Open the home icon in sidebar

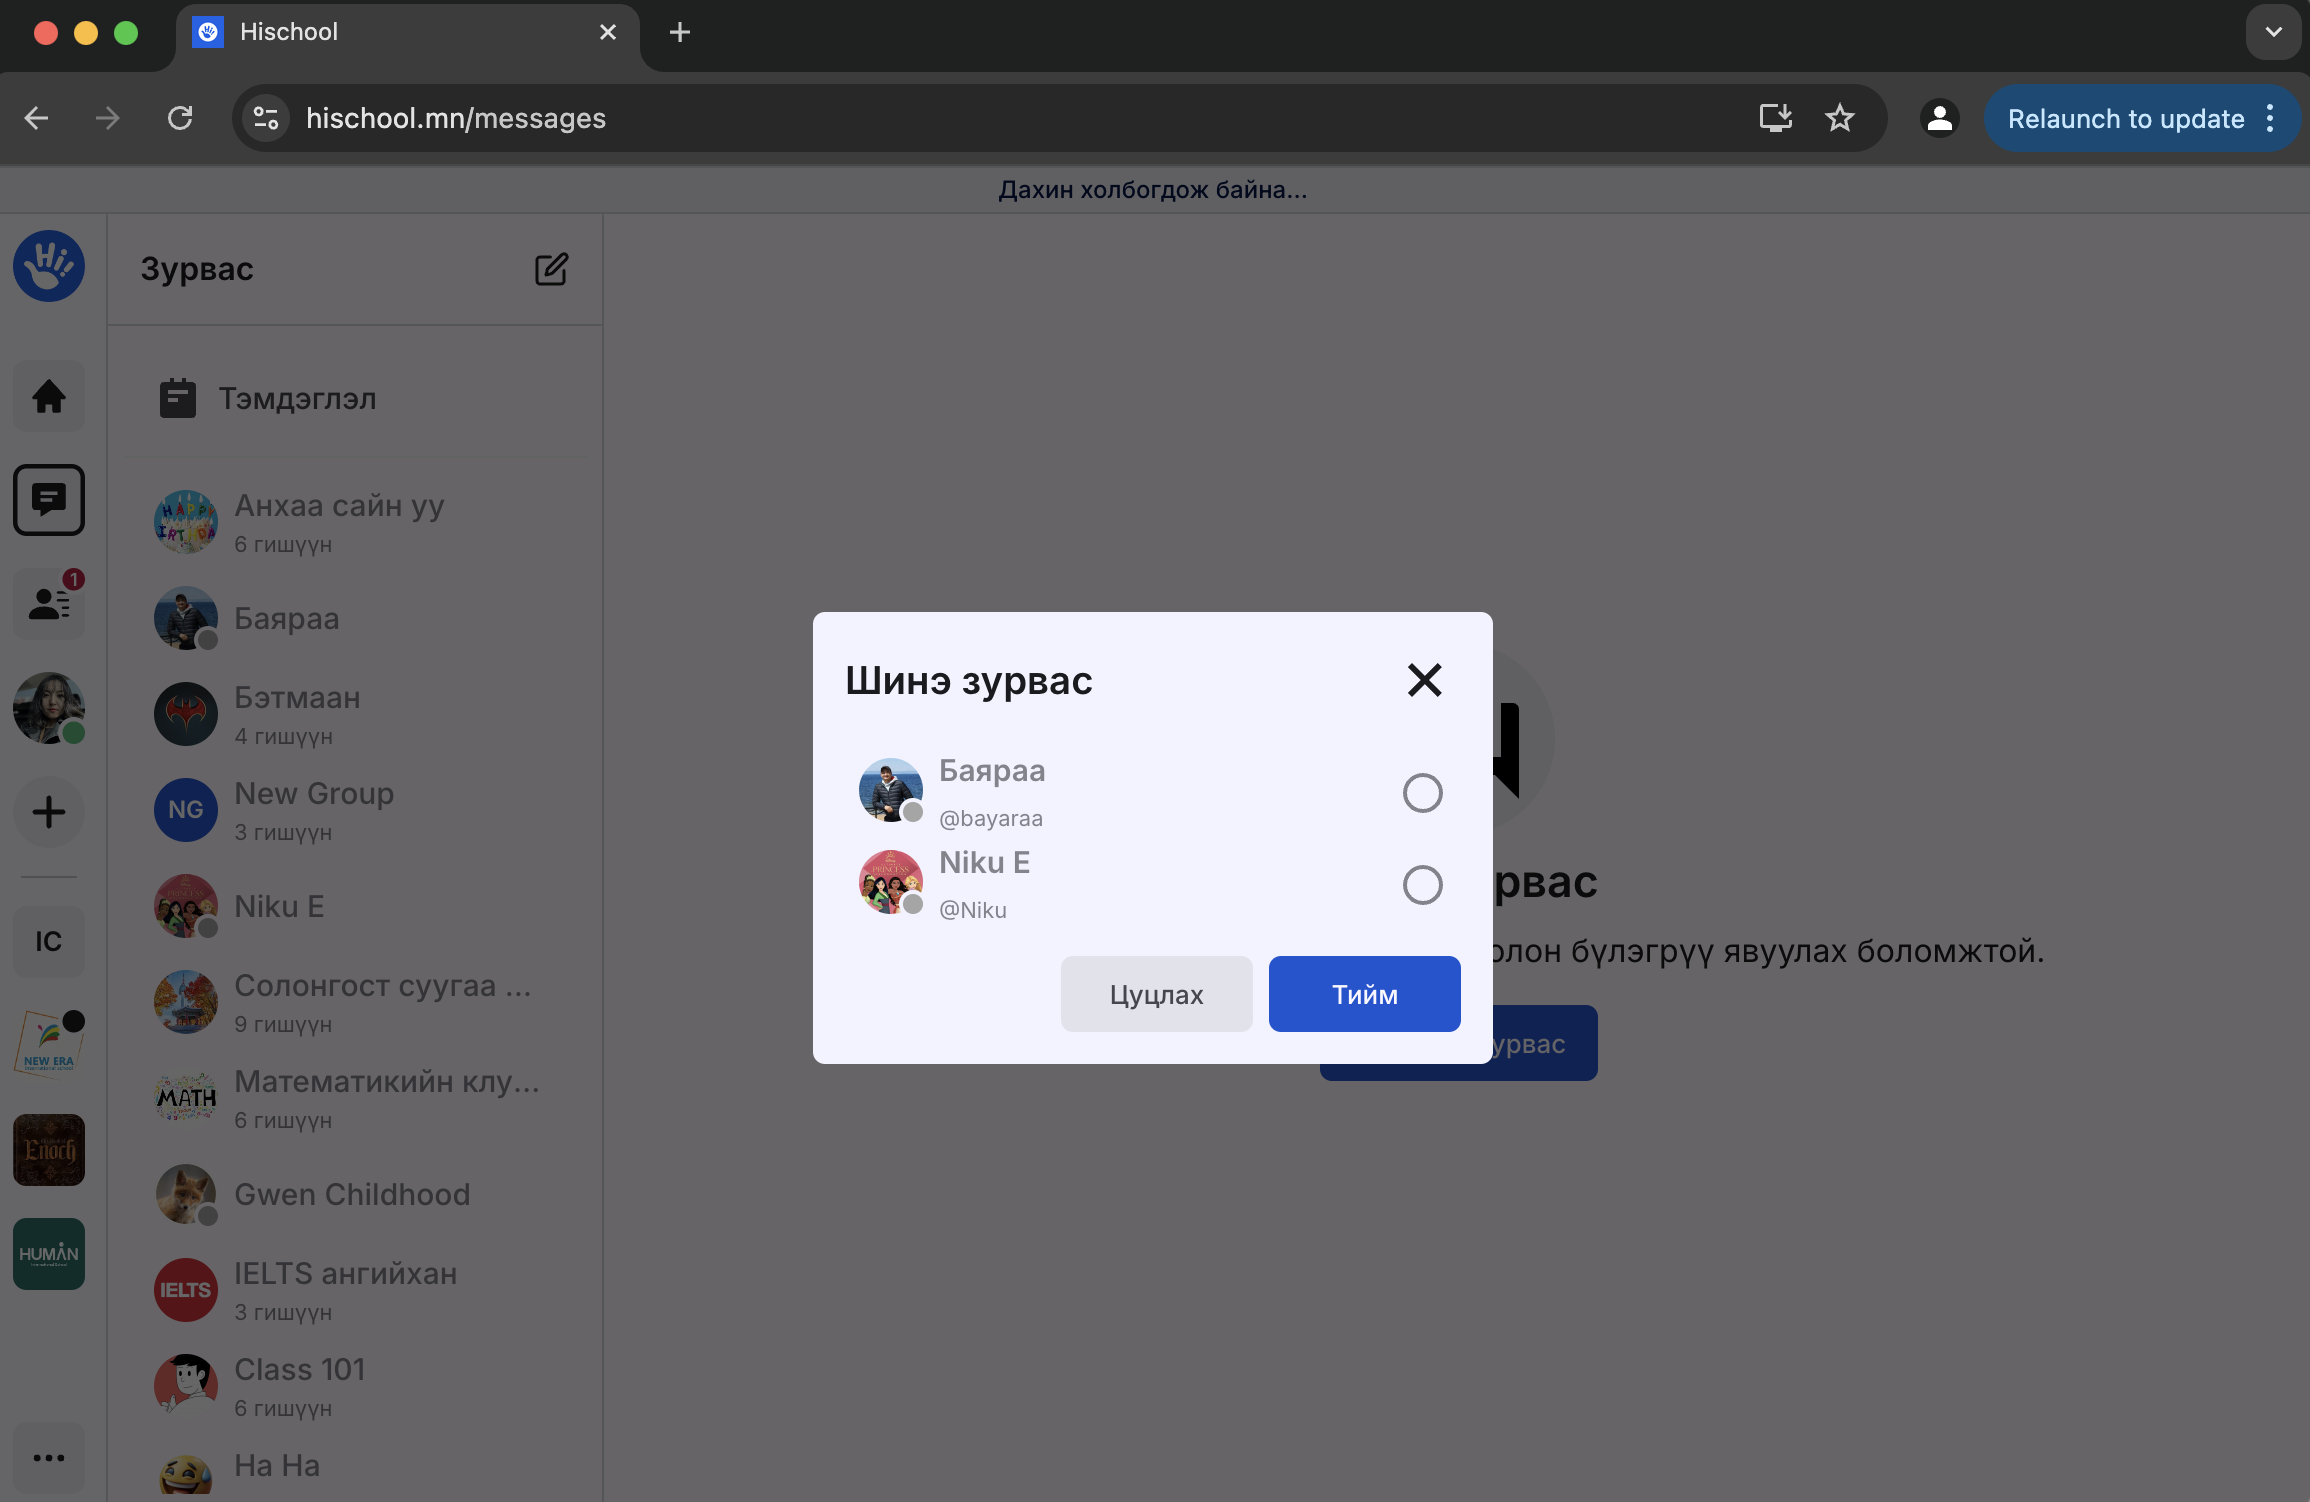point(48,397)
